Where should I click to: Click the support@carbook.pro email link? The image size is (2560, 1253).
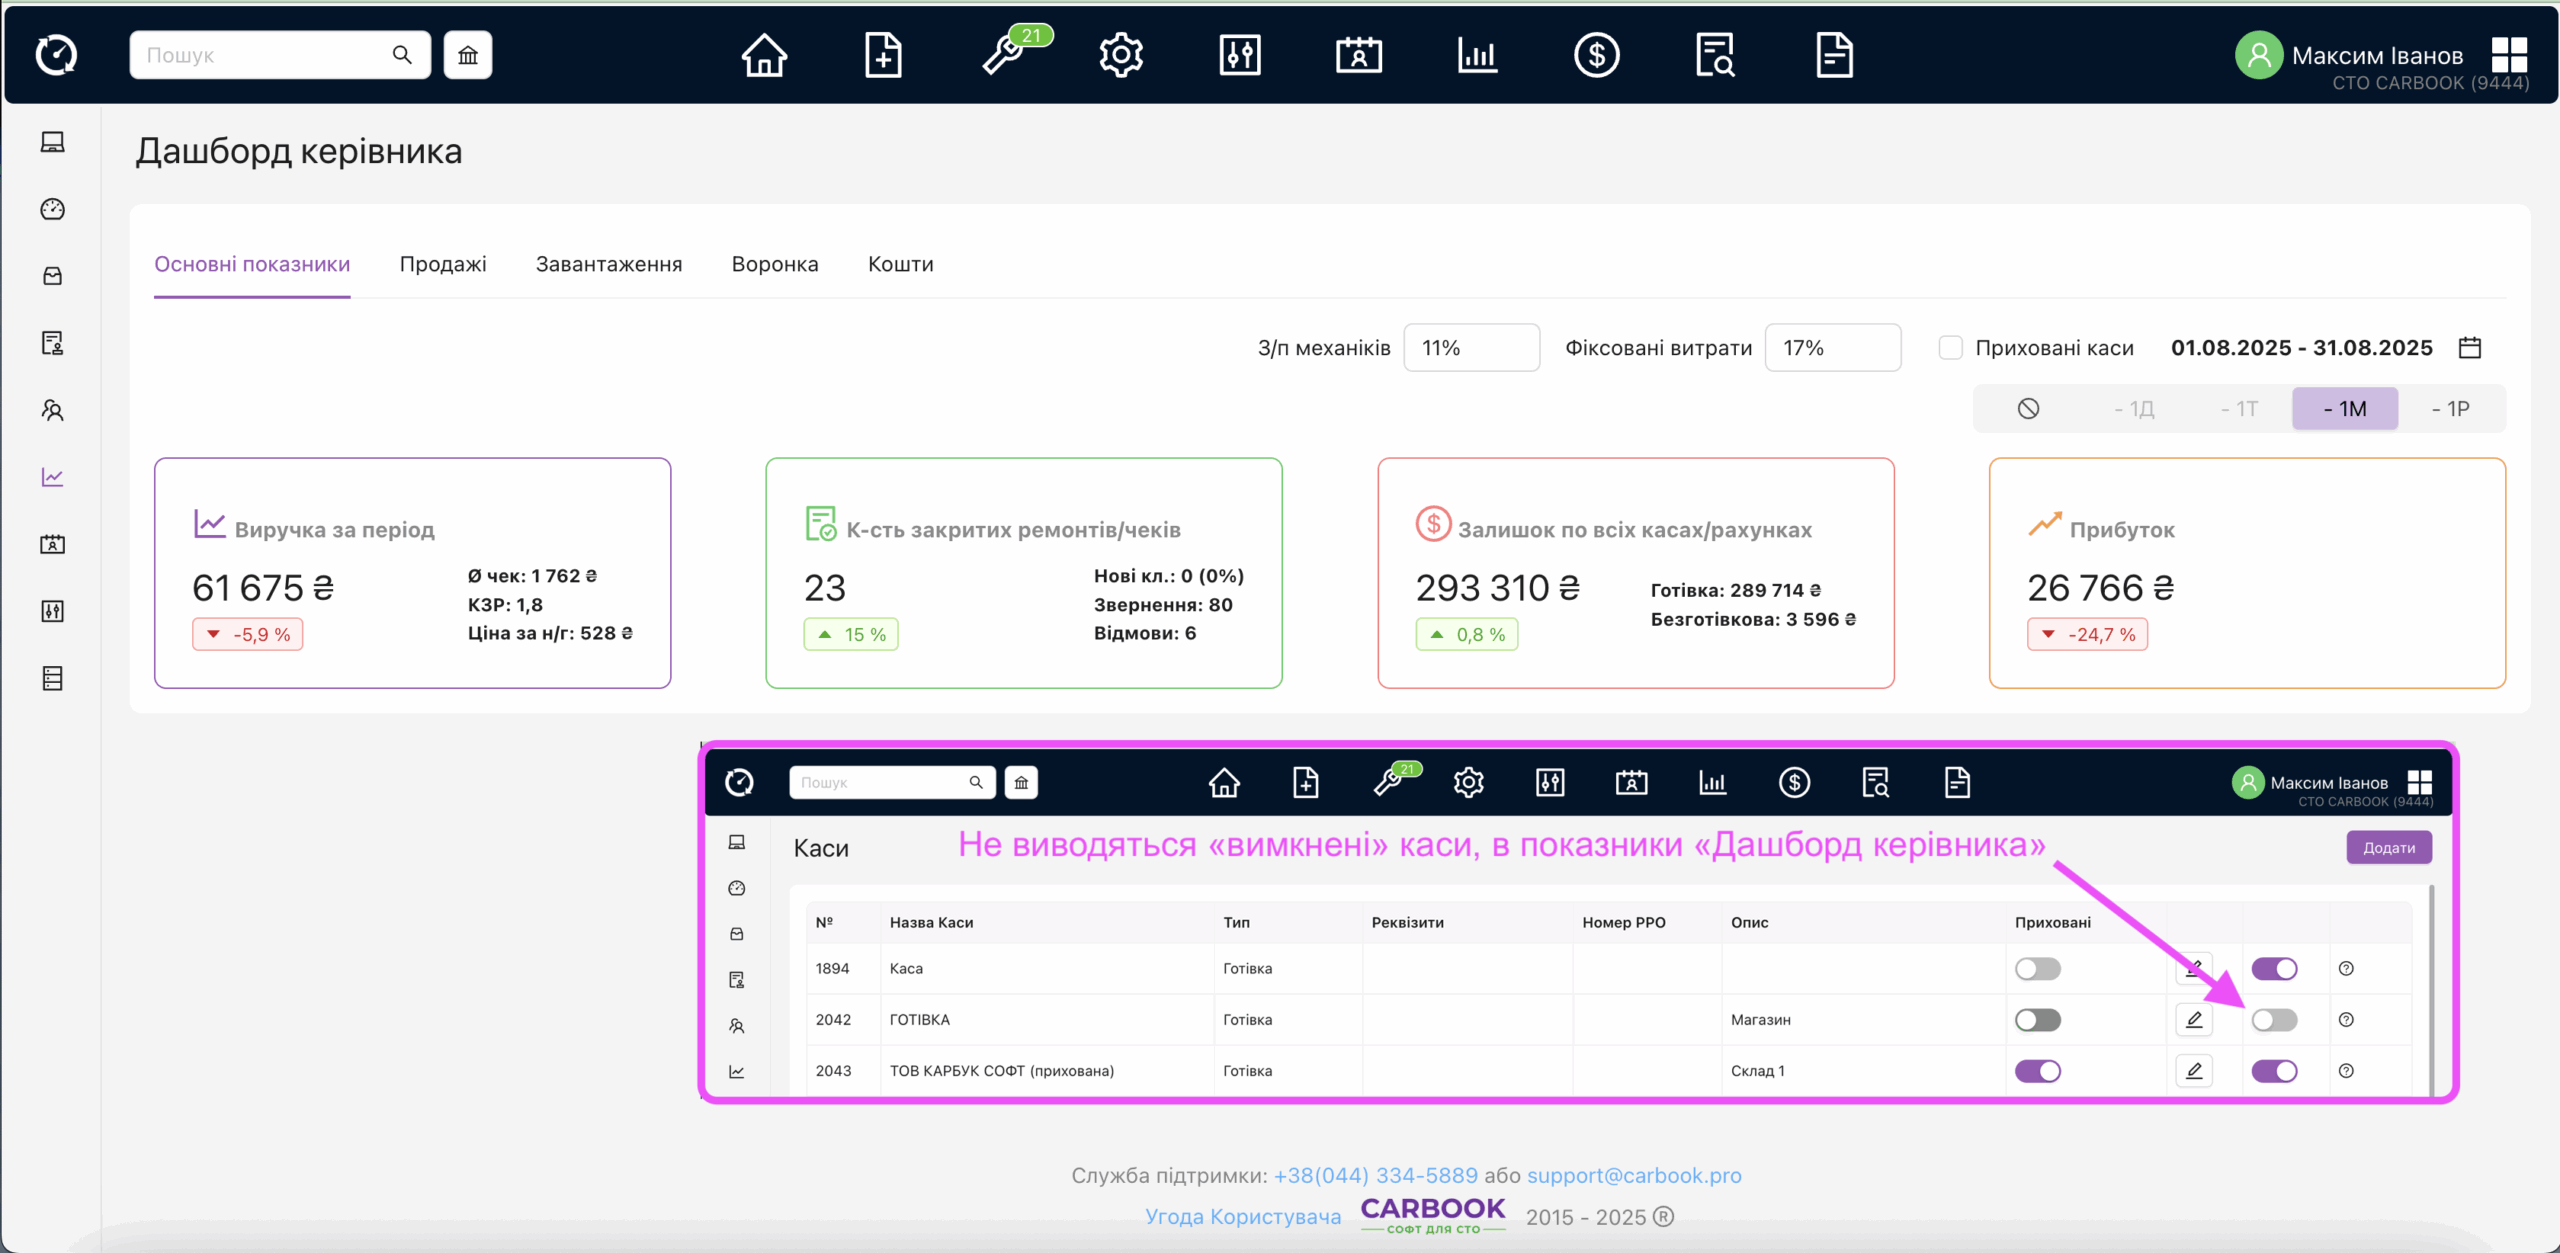1634,1175
